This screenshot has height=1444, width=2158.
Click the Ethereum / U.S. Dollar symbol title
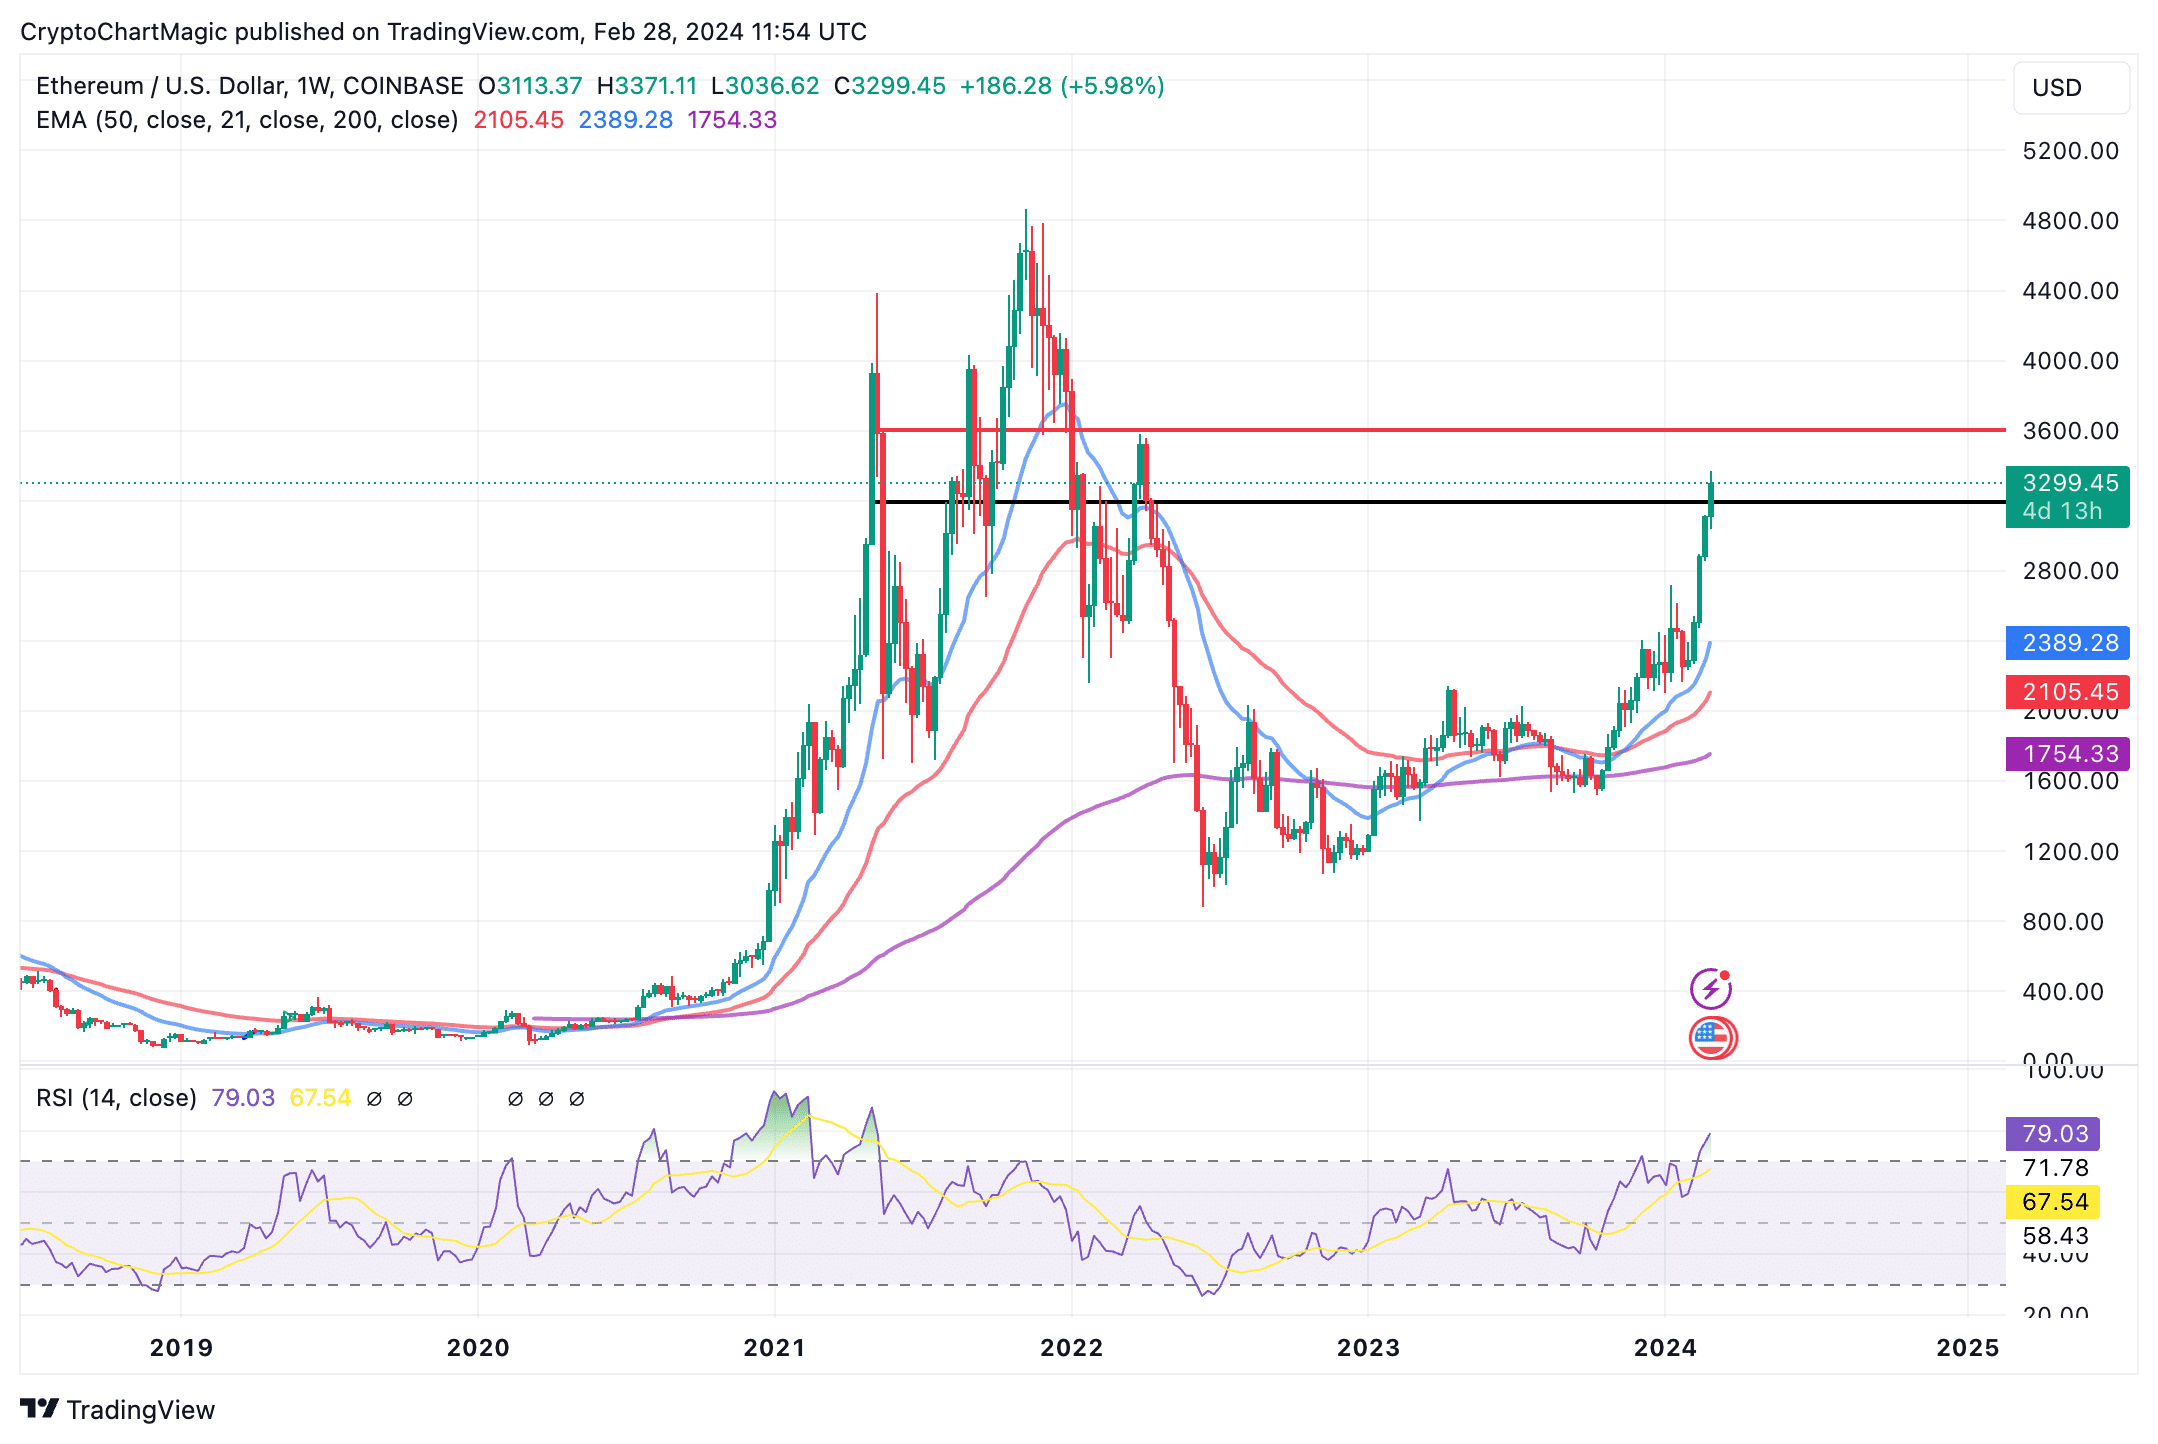pyautogui.click(x=249, y=86)
